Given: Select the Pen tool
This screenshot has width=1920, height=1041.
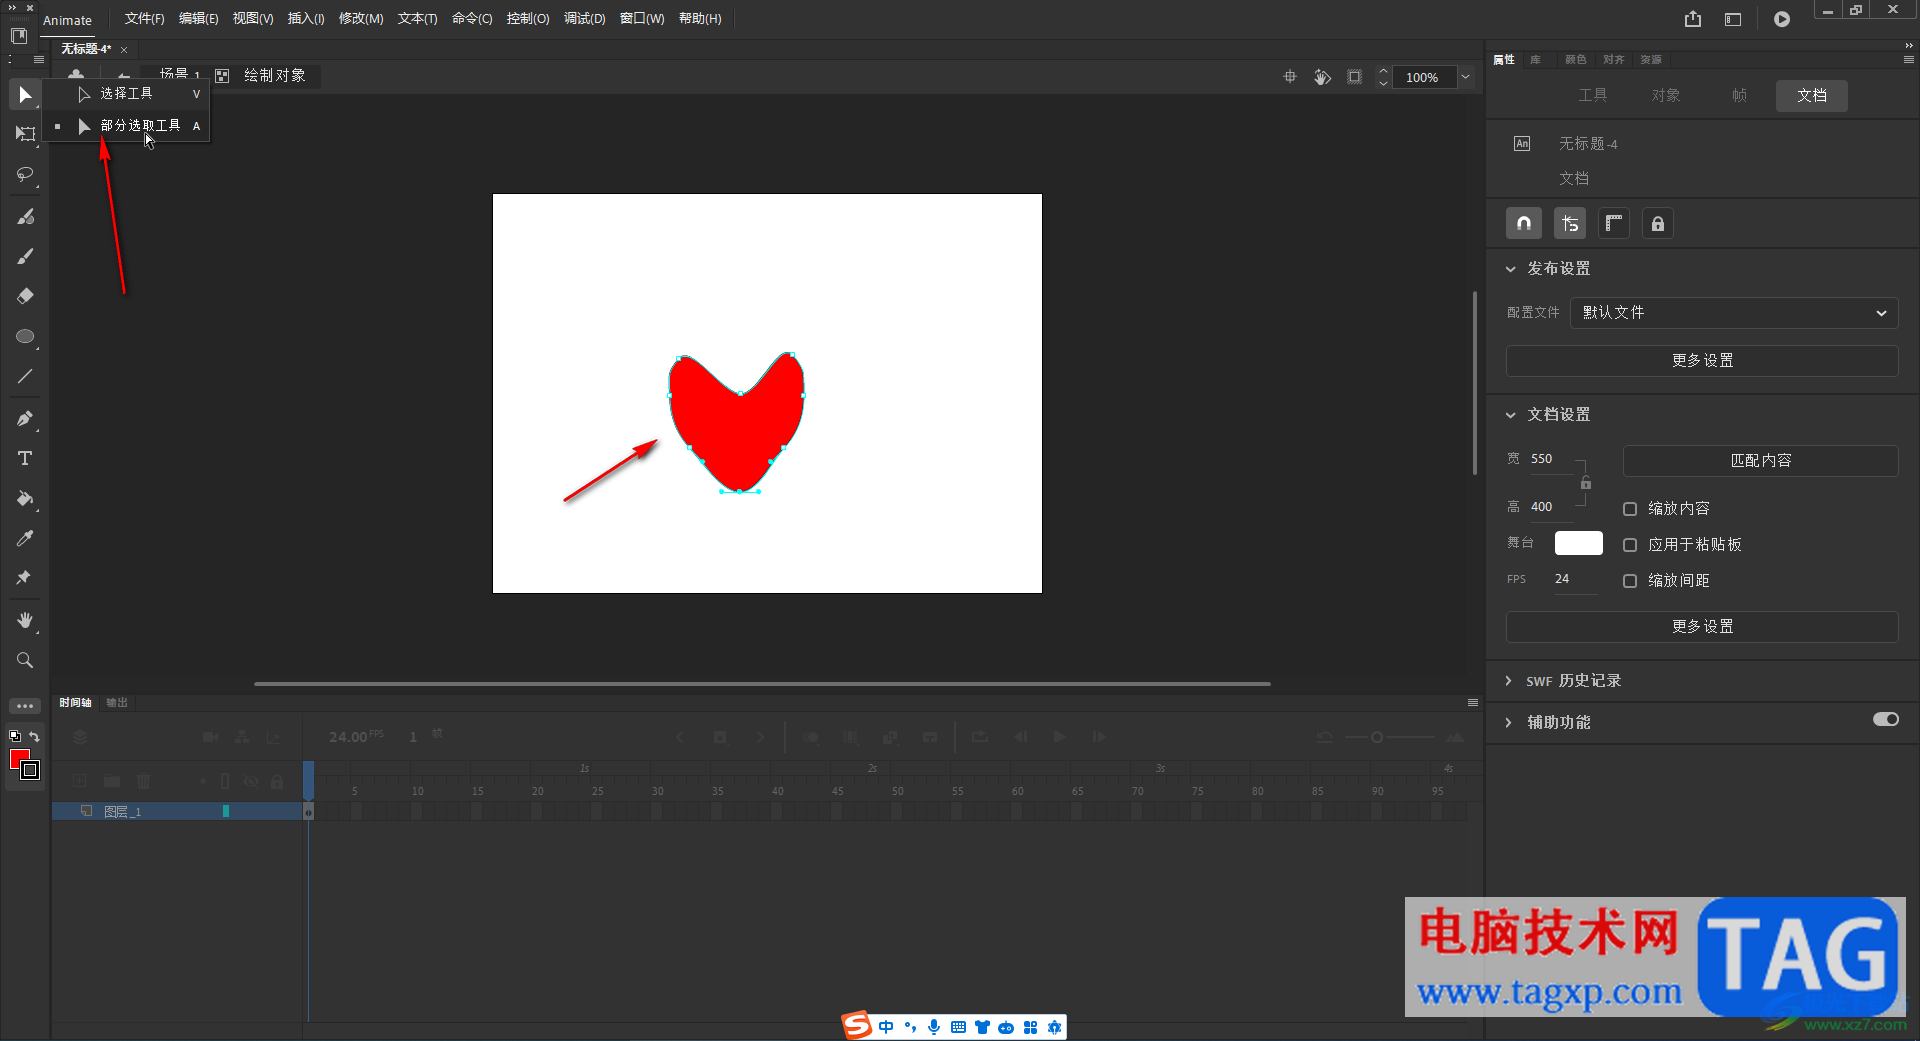Looking at the screenshot, I should coord(25,418).
